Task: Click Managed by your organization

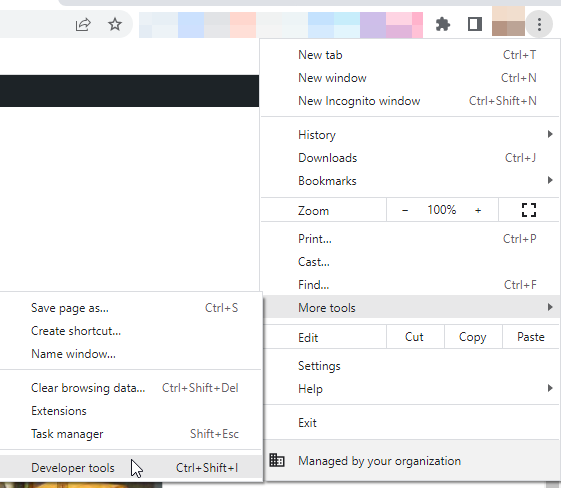Action: pos(411,461)
